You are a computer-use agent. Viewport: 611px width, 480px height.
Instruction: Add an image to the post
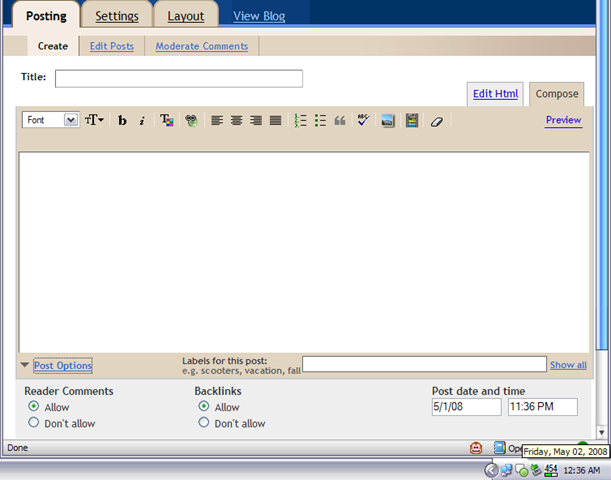(388, 120)
